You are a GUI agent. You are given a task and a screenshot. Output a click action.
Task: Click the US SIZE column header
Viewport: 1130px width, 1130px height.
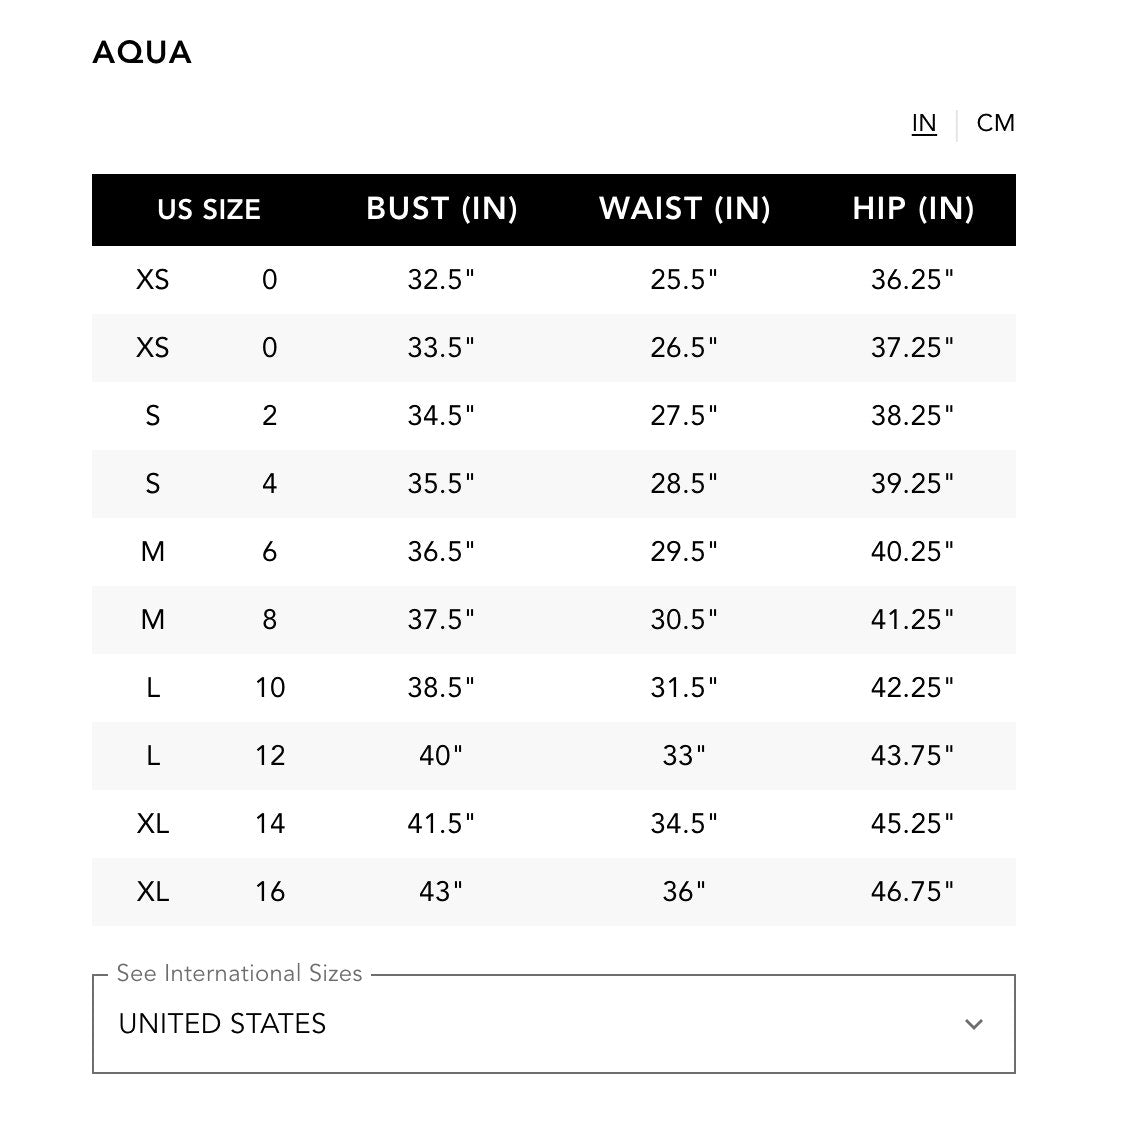click(209, 209)
